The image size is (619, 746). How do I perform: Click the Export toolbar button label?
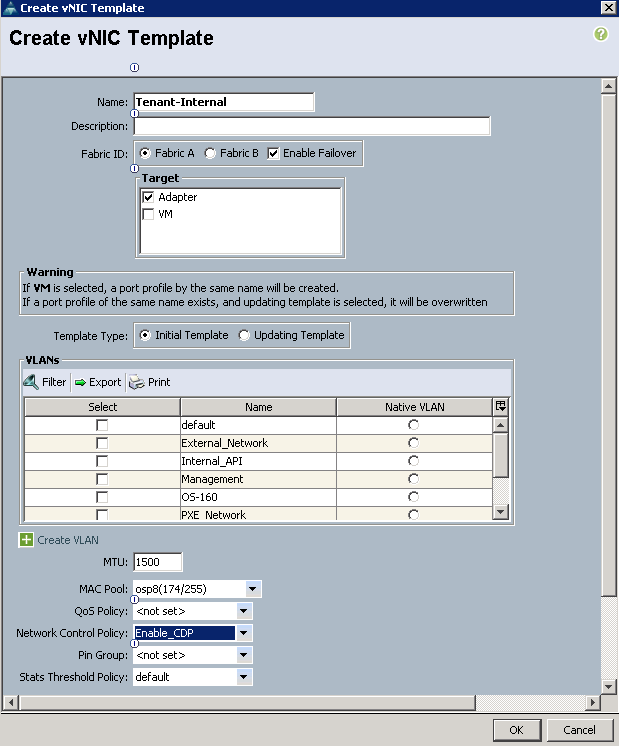(x=105, y=382)
